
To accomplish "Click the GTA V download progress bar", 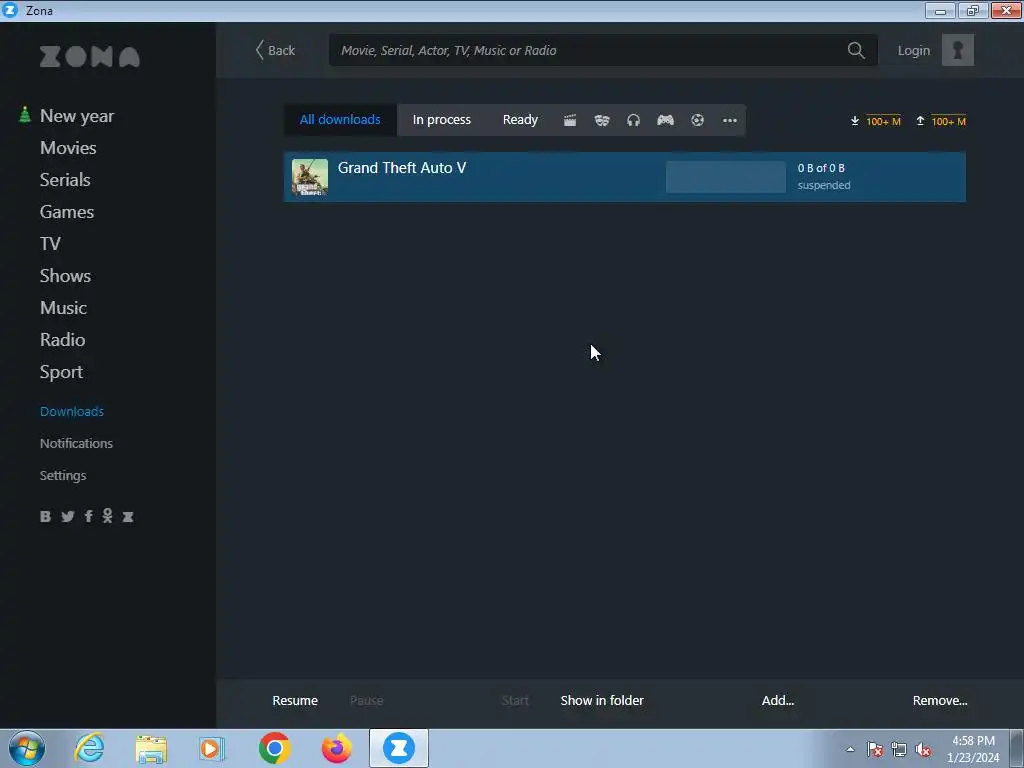I will (726, 177).
